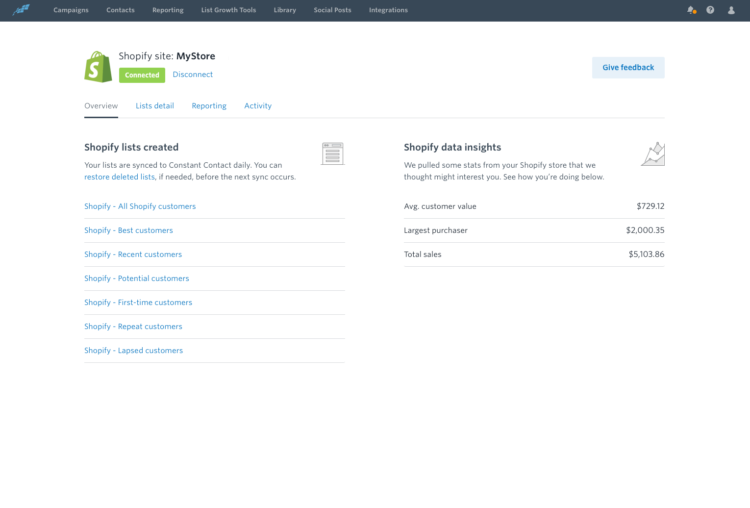The height and width of the screenshot is (508, 750).
Task: Open the Integrations menu
Action: tap(388, 10)
